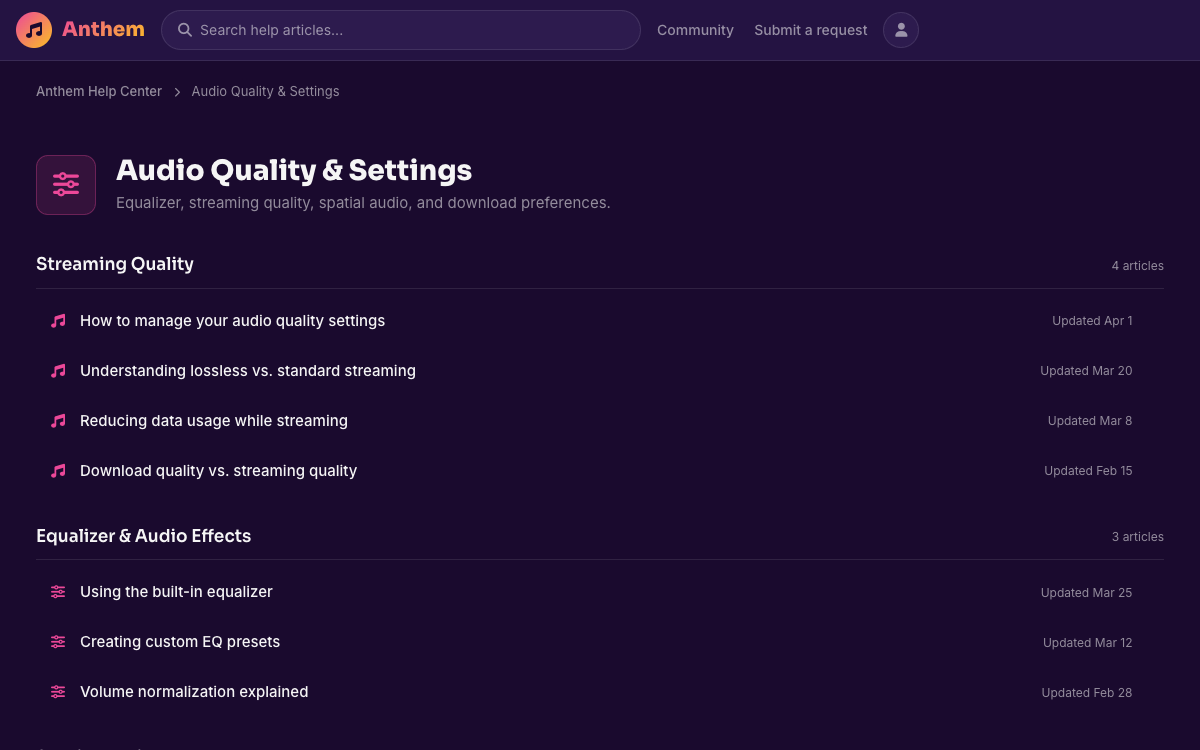Image resolution: width=1200 pixels, height=750 pixels.
Task: Open the Community page
Action: [695, 30]
